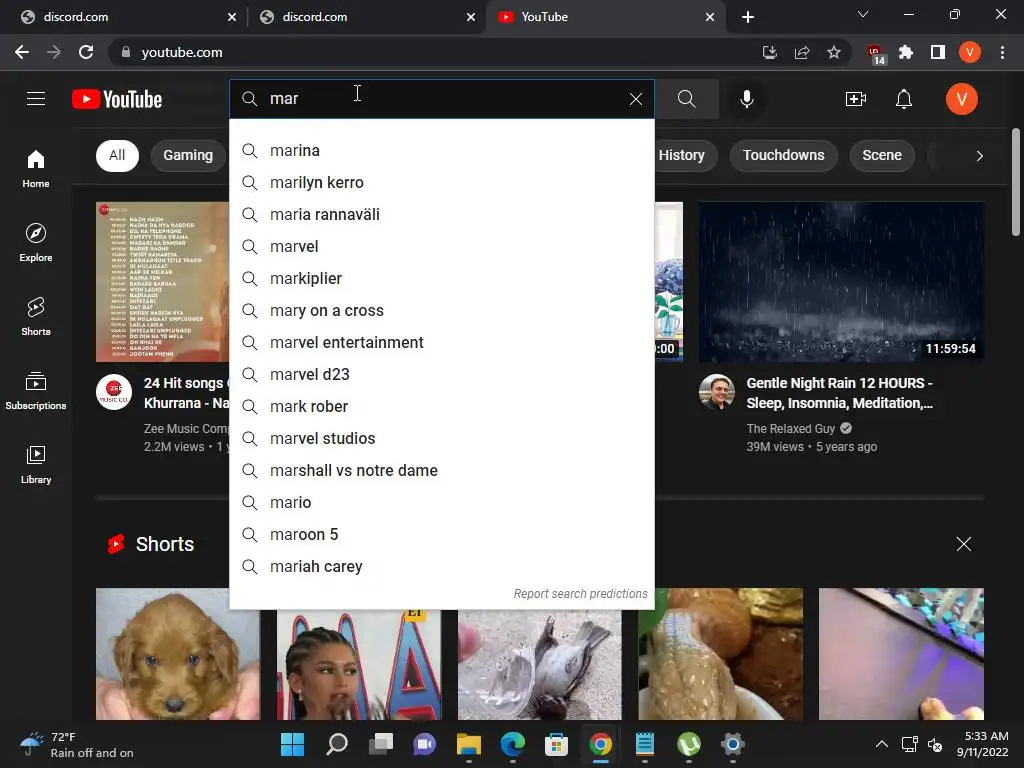The image size is (1024, 768).
Task: Reload the page in Chrome
Action: coord(86,52)
